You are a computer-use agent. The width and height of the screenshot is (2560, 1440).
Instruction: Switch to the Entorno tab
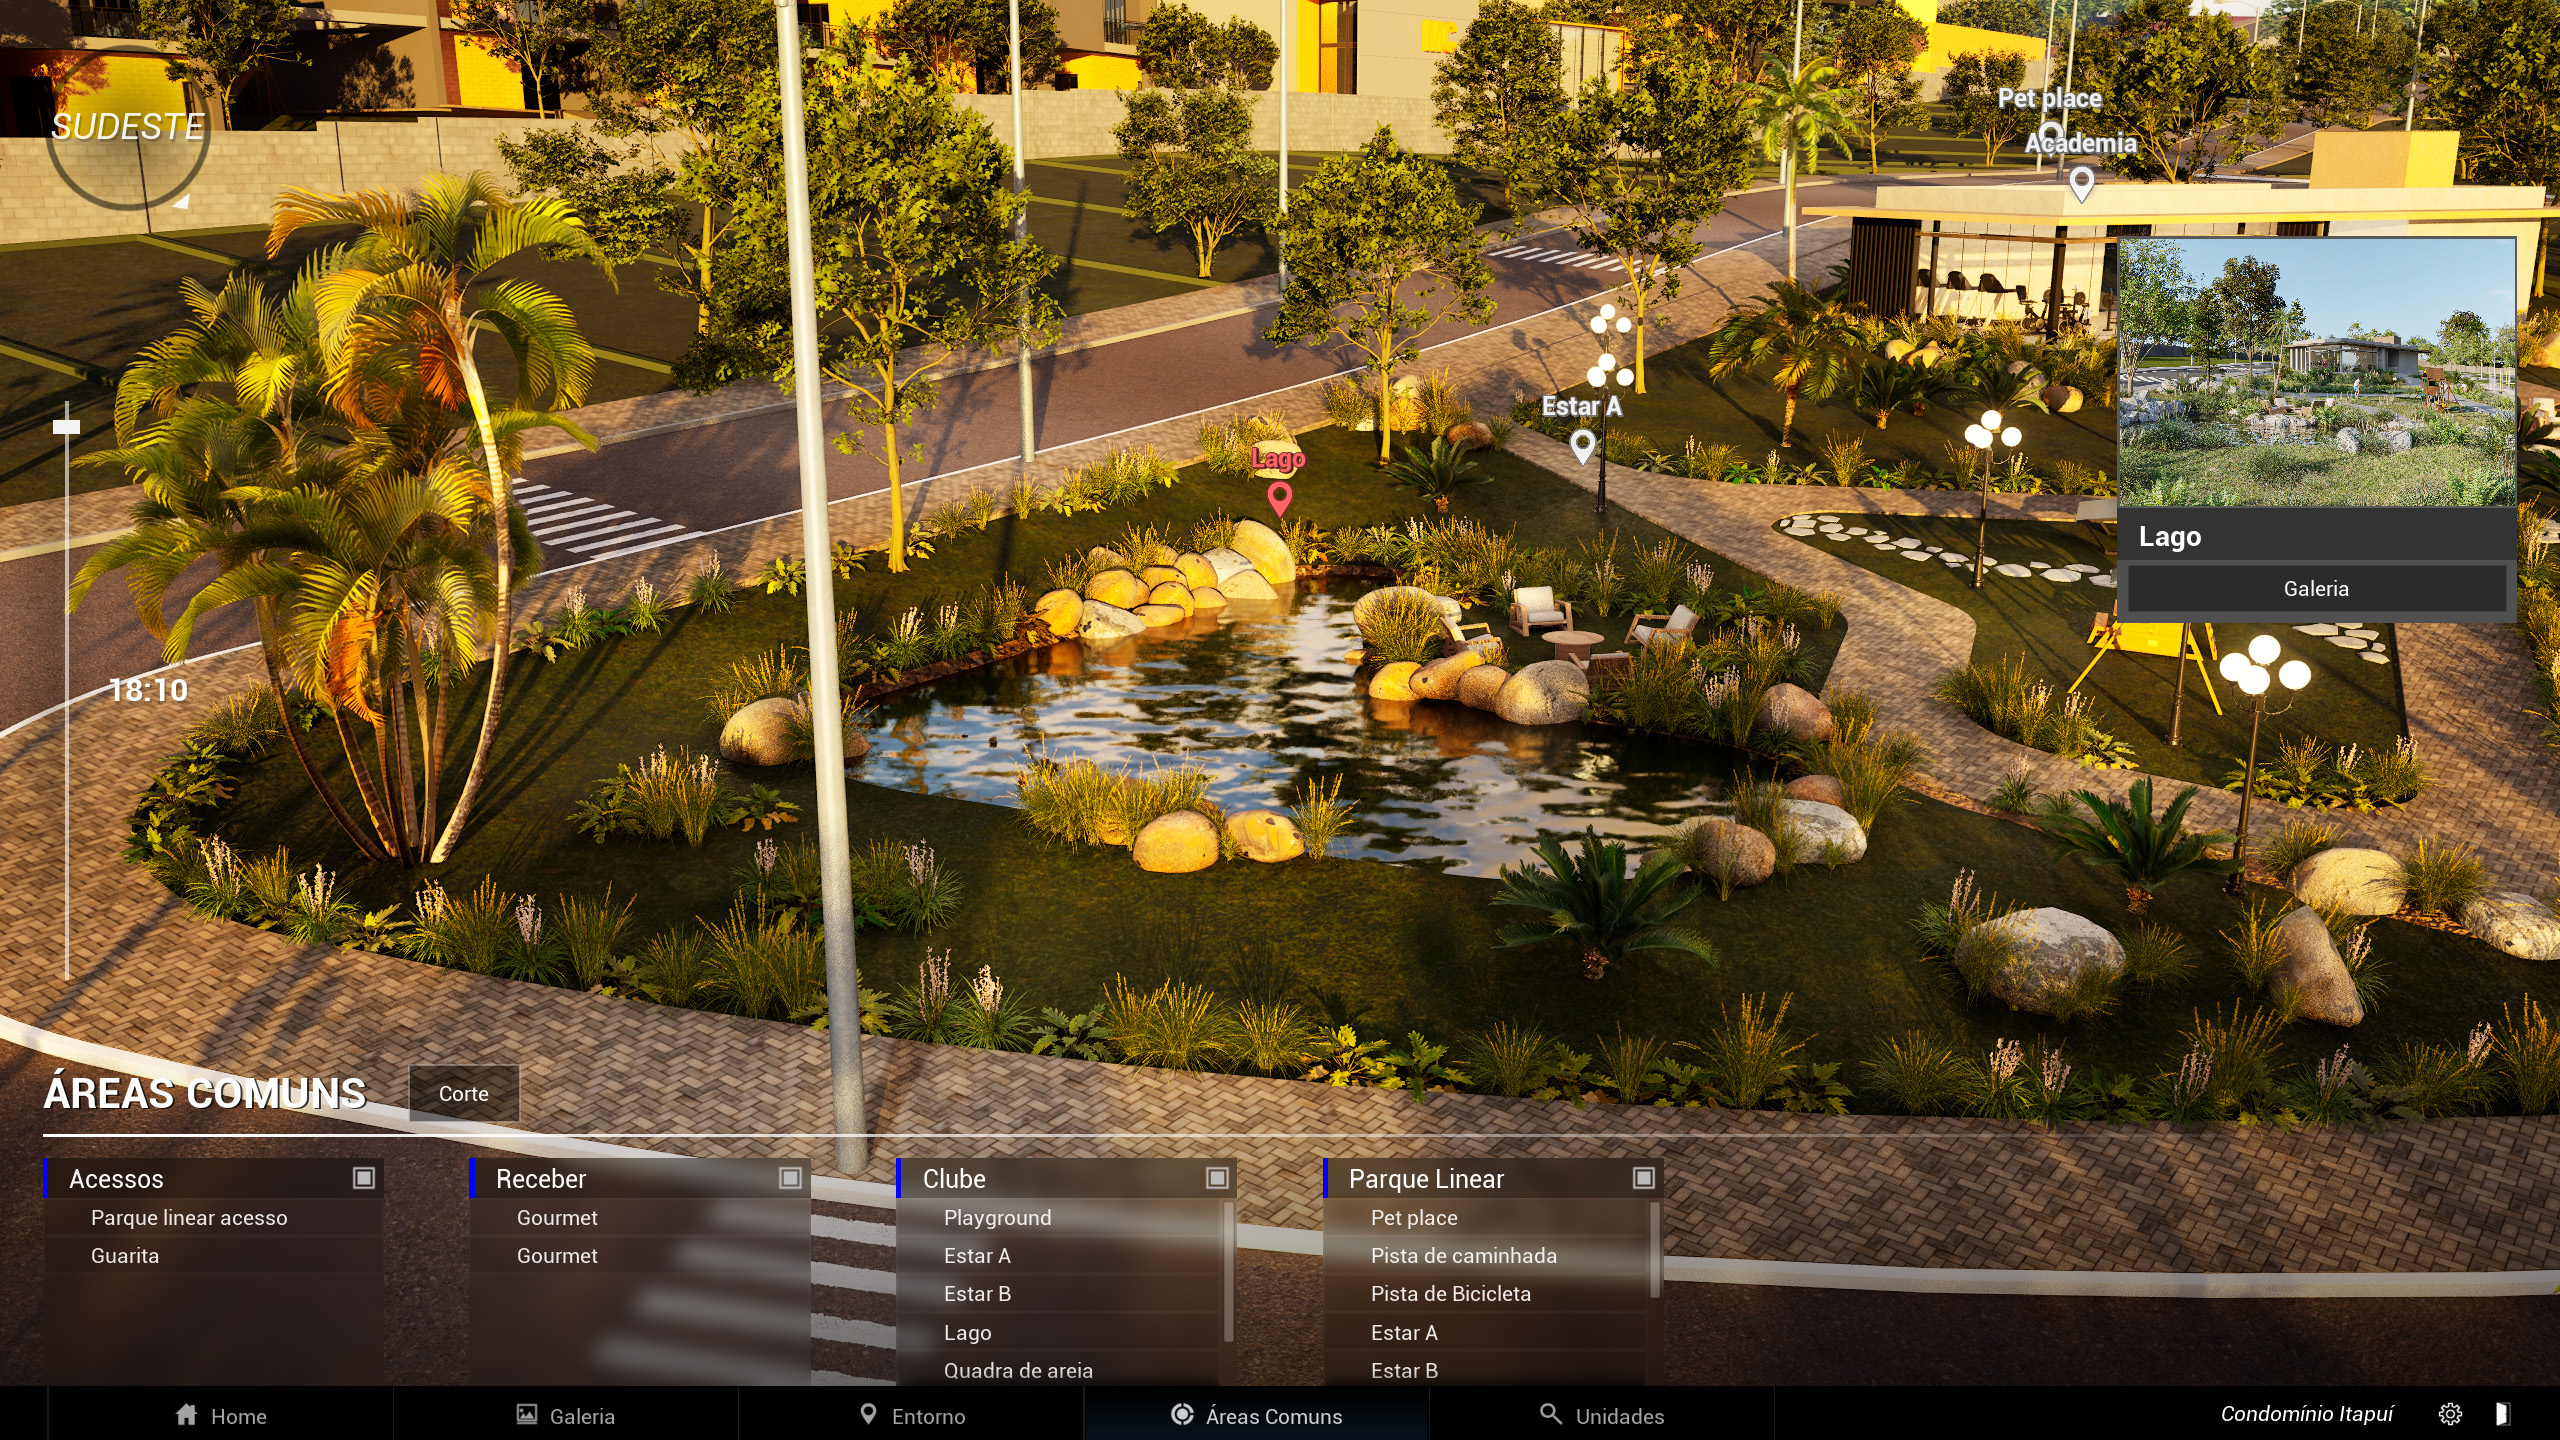coord(912,1415)
